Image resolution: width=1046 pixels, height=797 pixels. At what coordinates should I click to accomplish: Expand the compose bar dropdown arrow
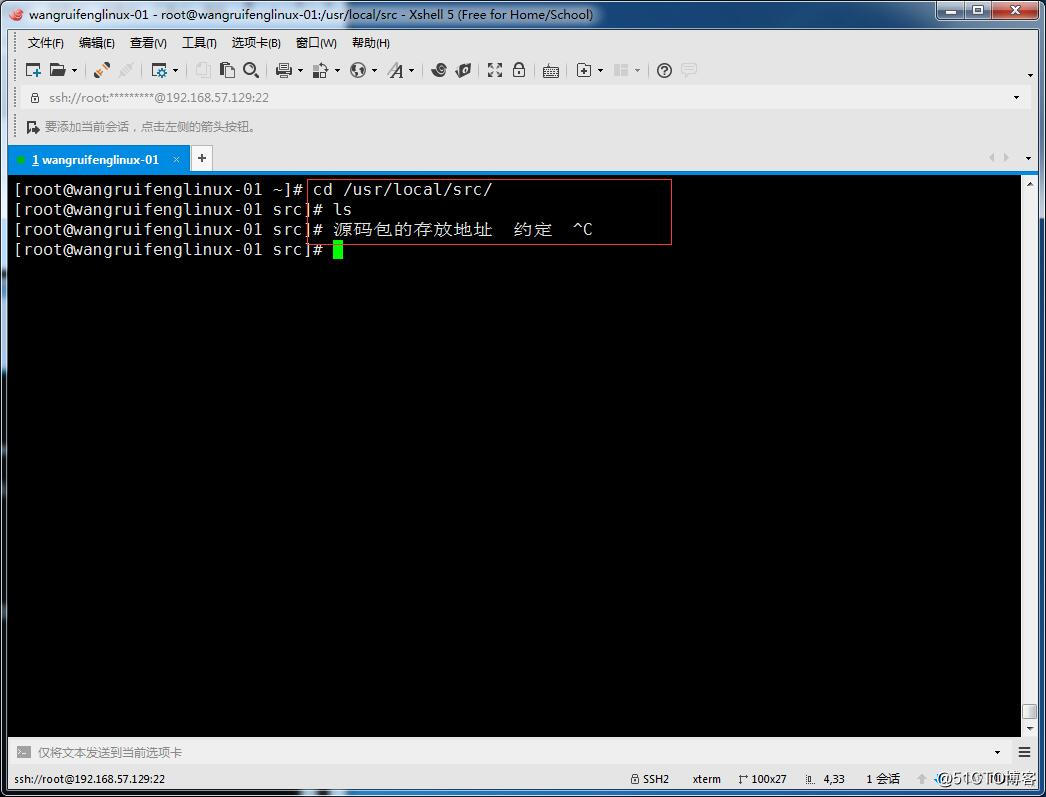point(997,752)
